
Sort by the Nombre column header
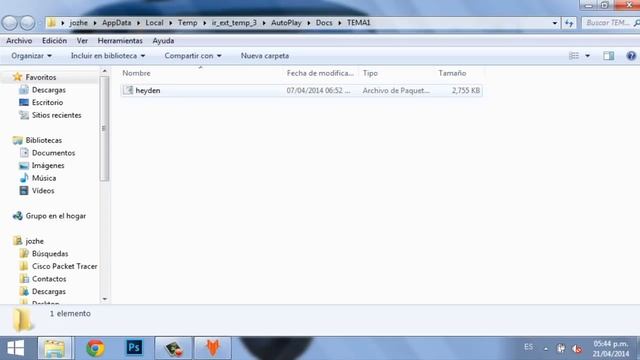pyautogui.click(x=136, y=73)
